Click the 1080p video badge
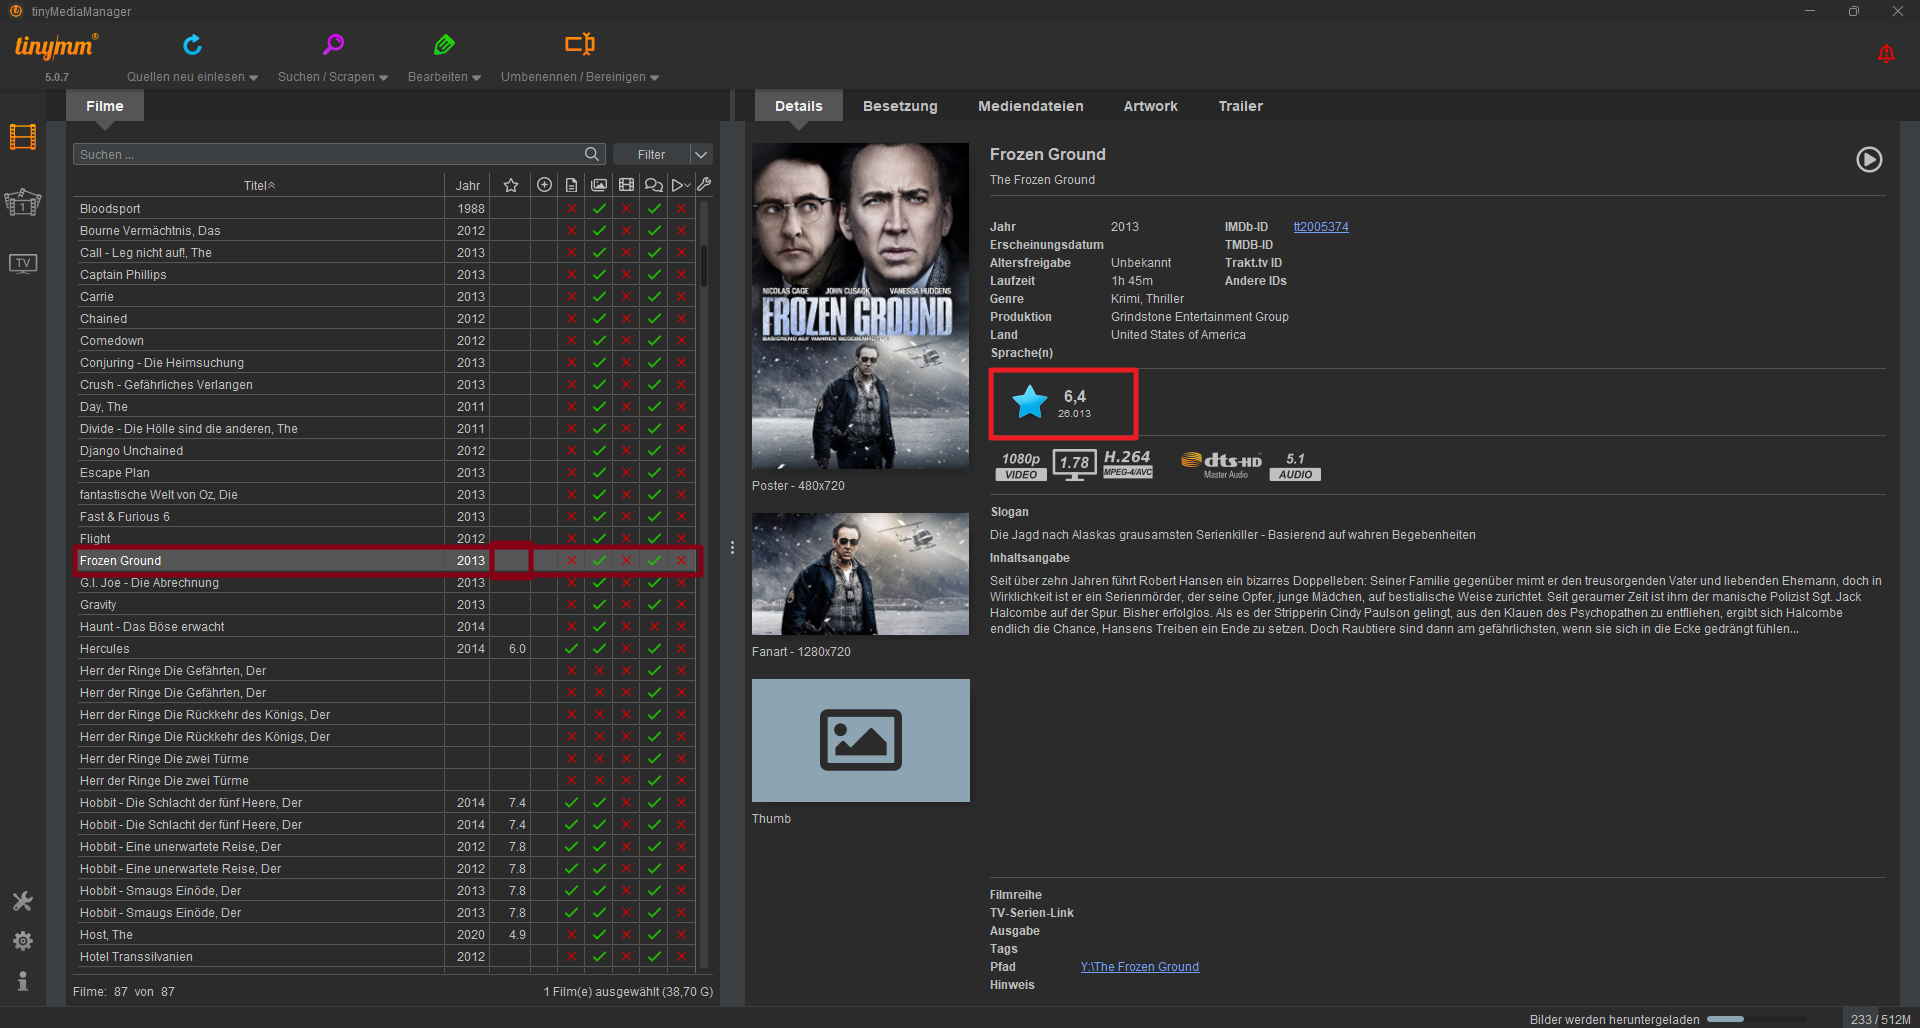Screen dimensions: 1920x1028 (x=1021, y=466)
